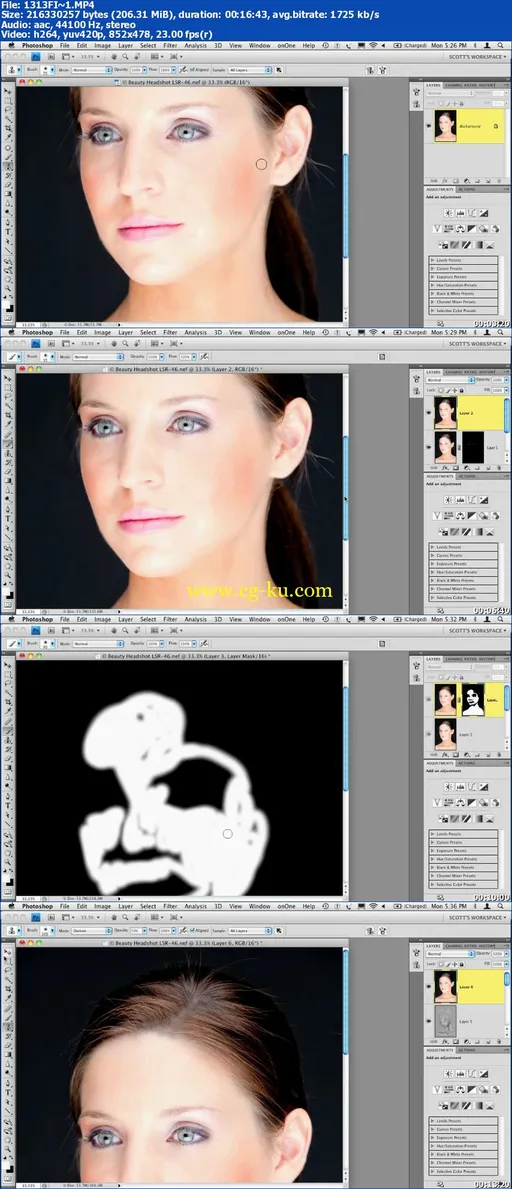Select the Type tool in the 5:26 PM frame
Screen dimensions: 512x1189
[x=8, y=231]
